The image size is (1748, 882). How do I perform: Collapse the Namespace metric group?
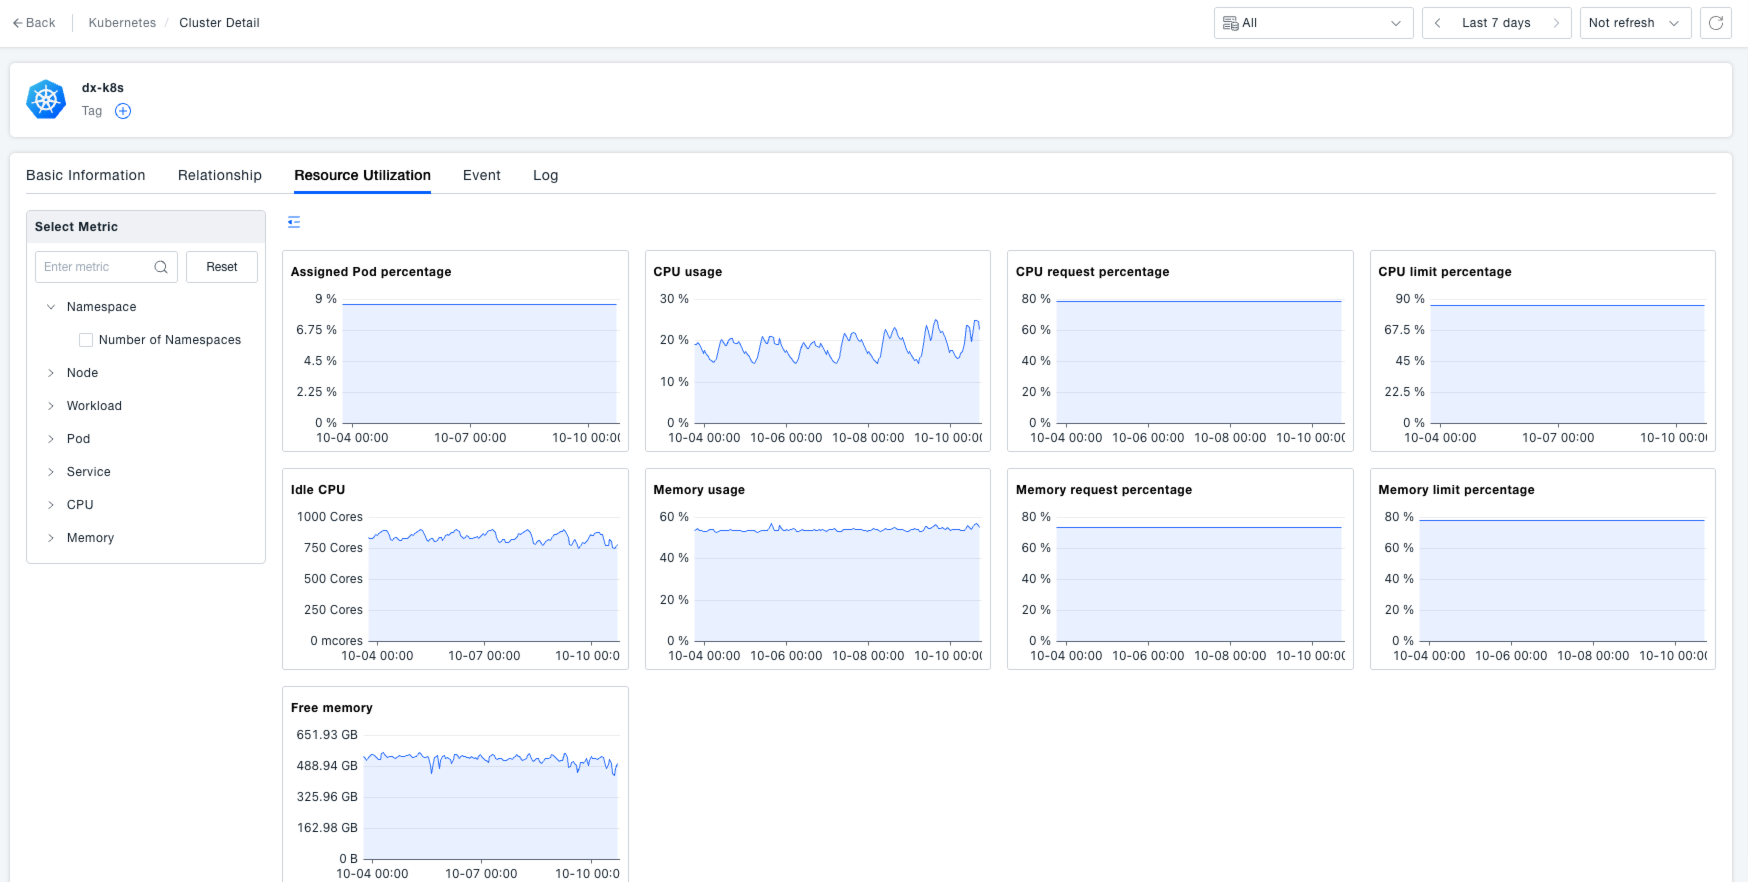(51, 307)
